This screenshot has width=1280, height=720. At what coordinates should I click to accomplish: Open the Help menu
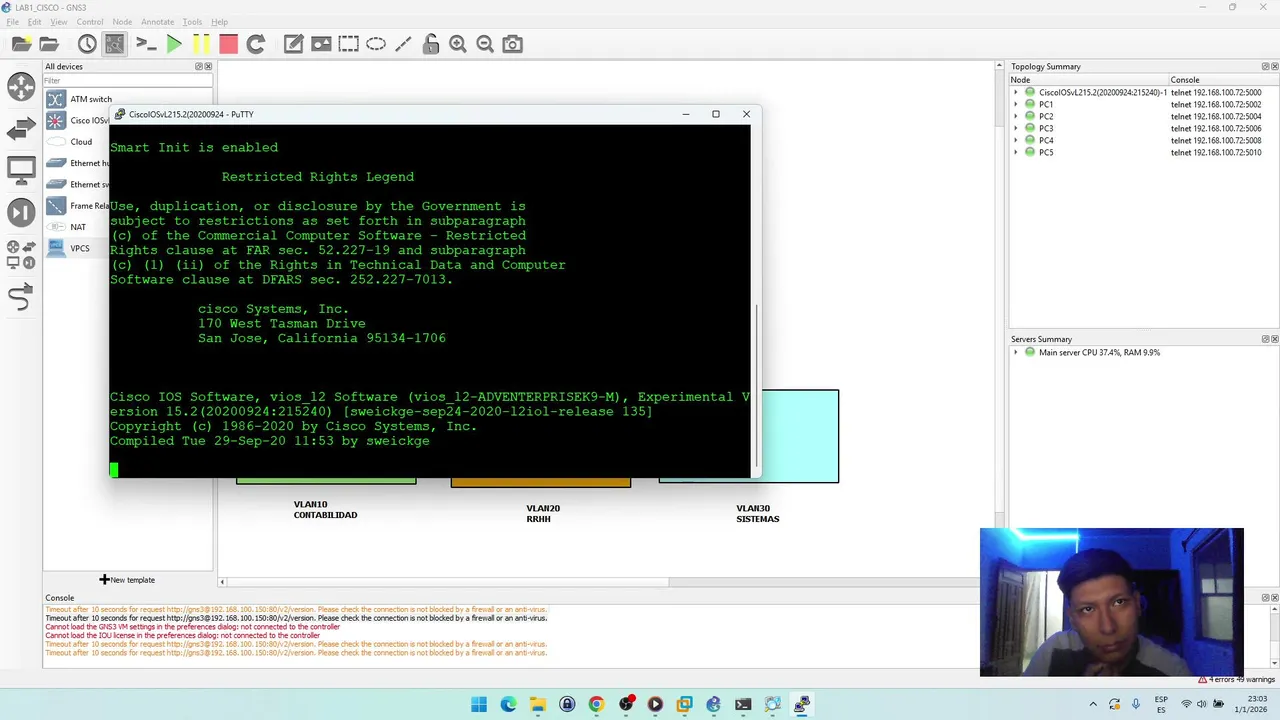click(219, 21)
